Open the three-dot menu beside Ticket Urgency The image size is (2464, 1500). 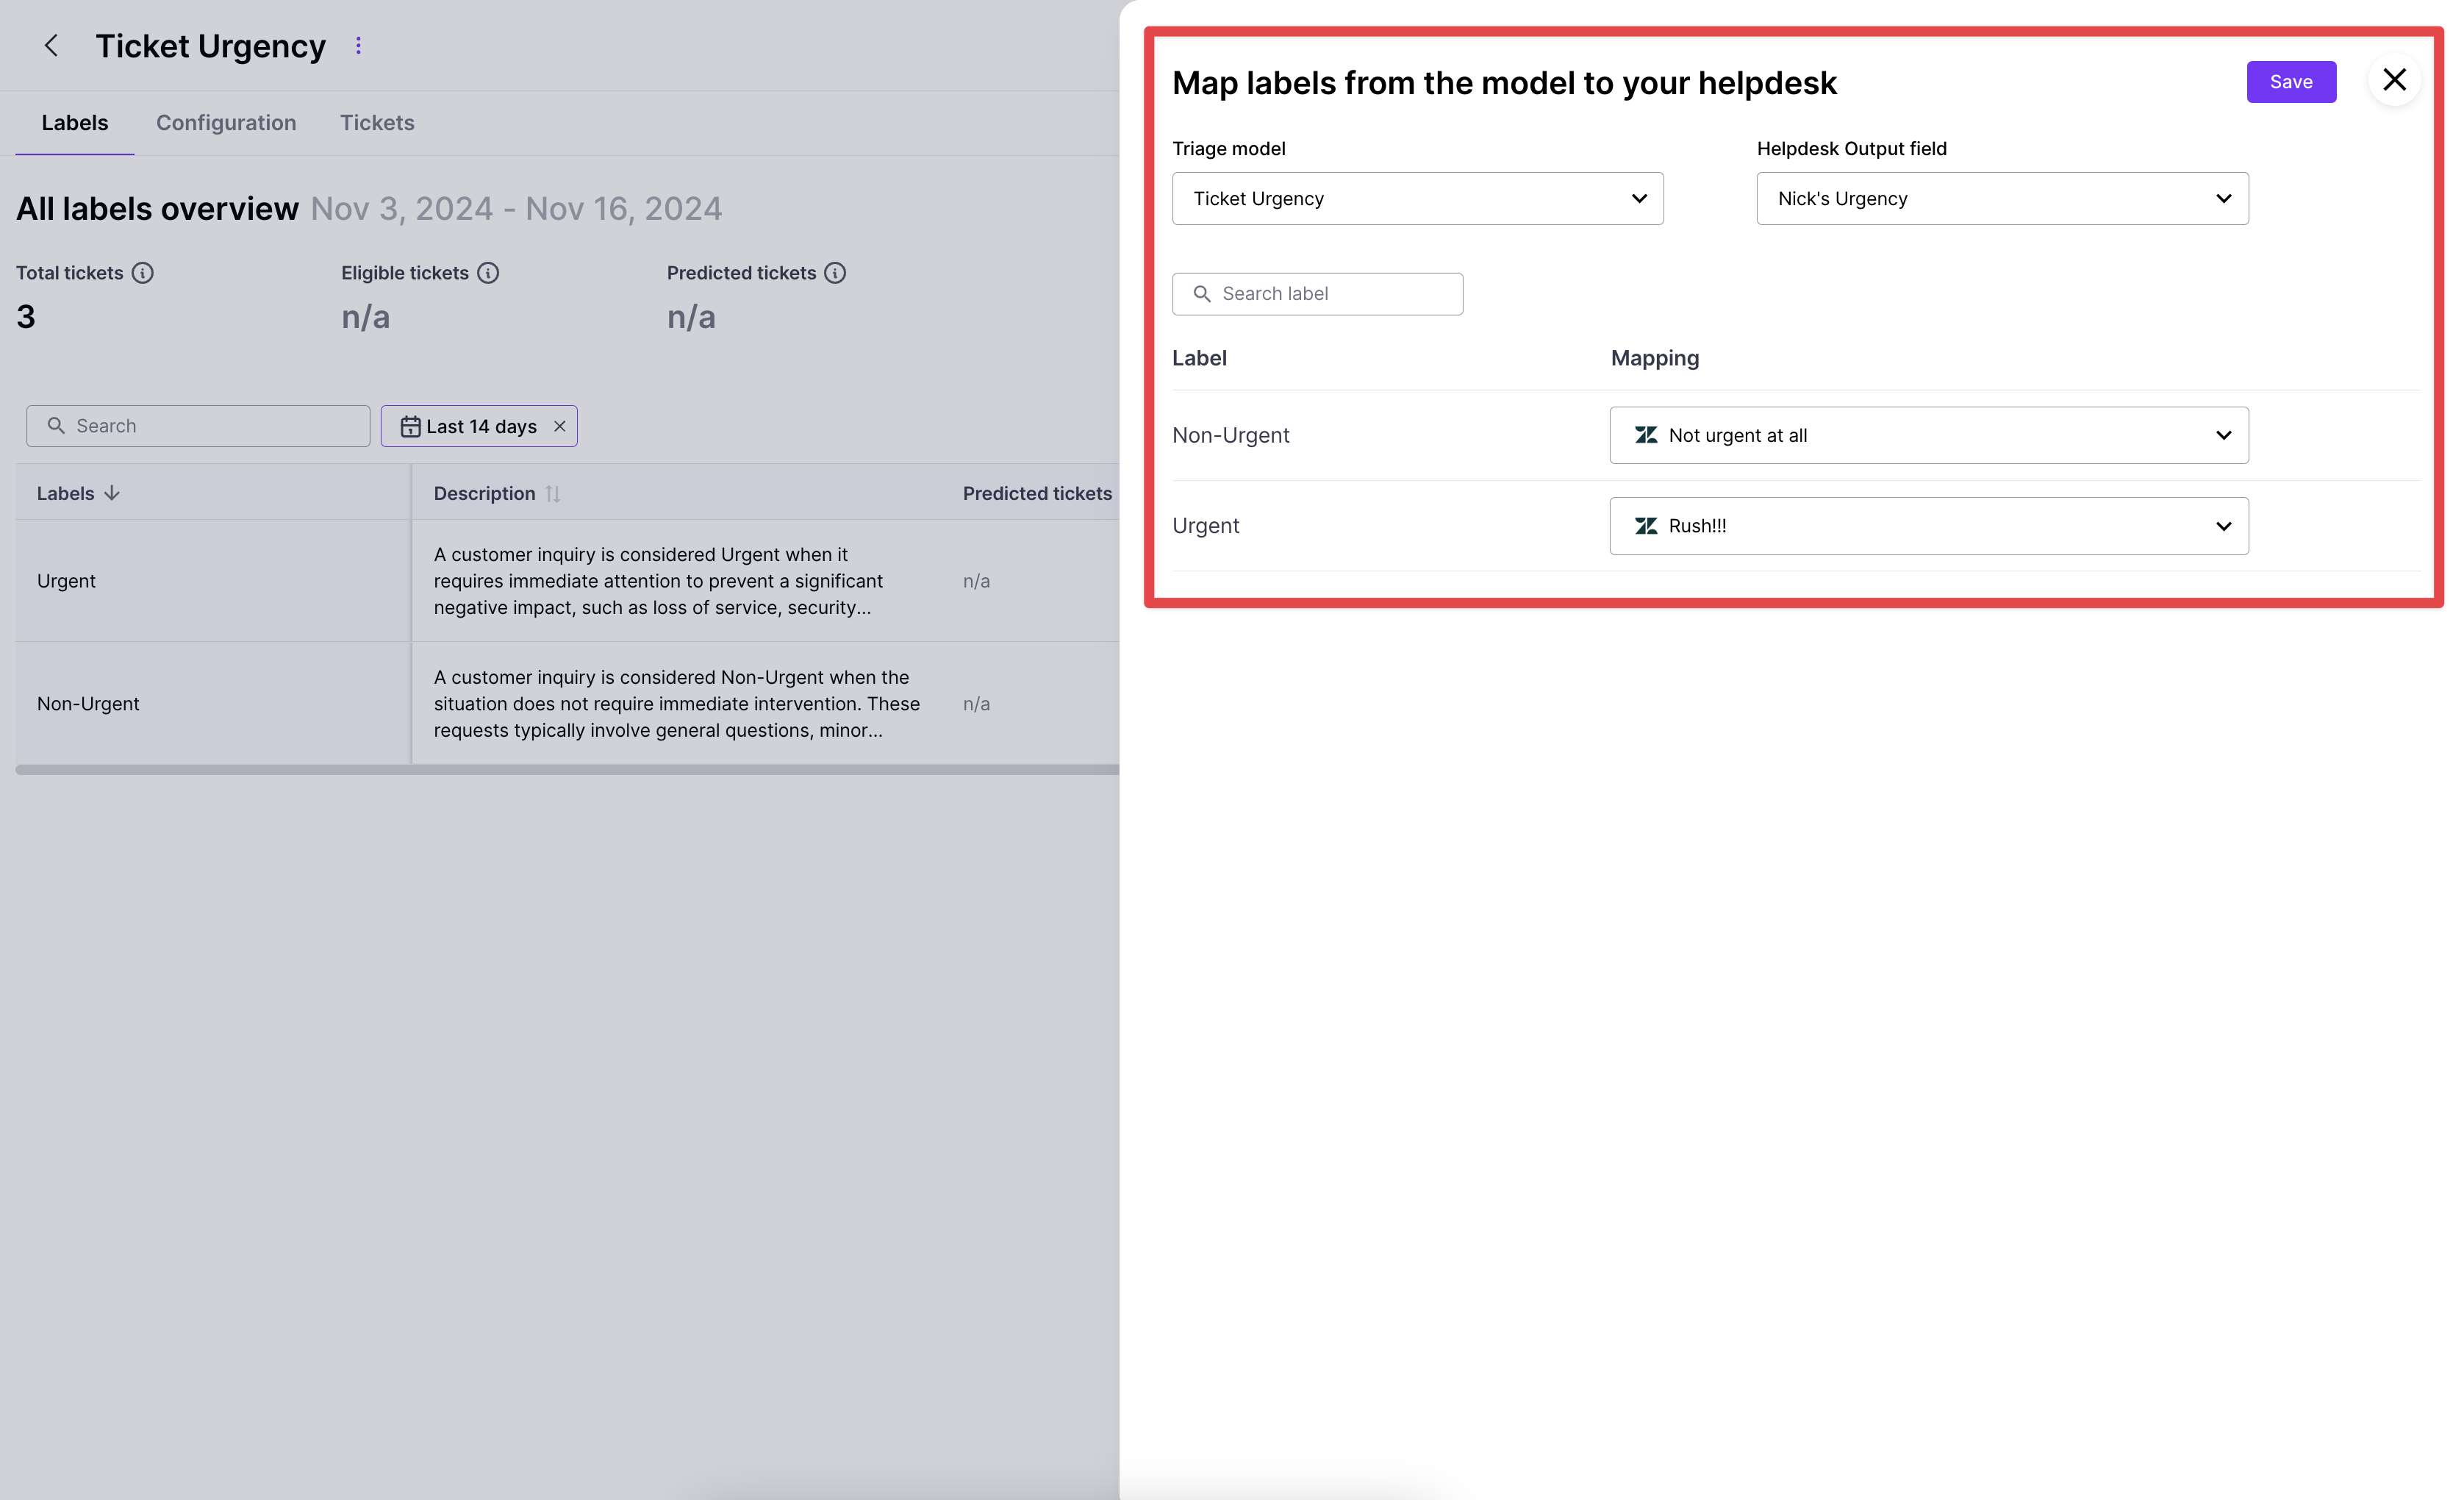point(358,46)
